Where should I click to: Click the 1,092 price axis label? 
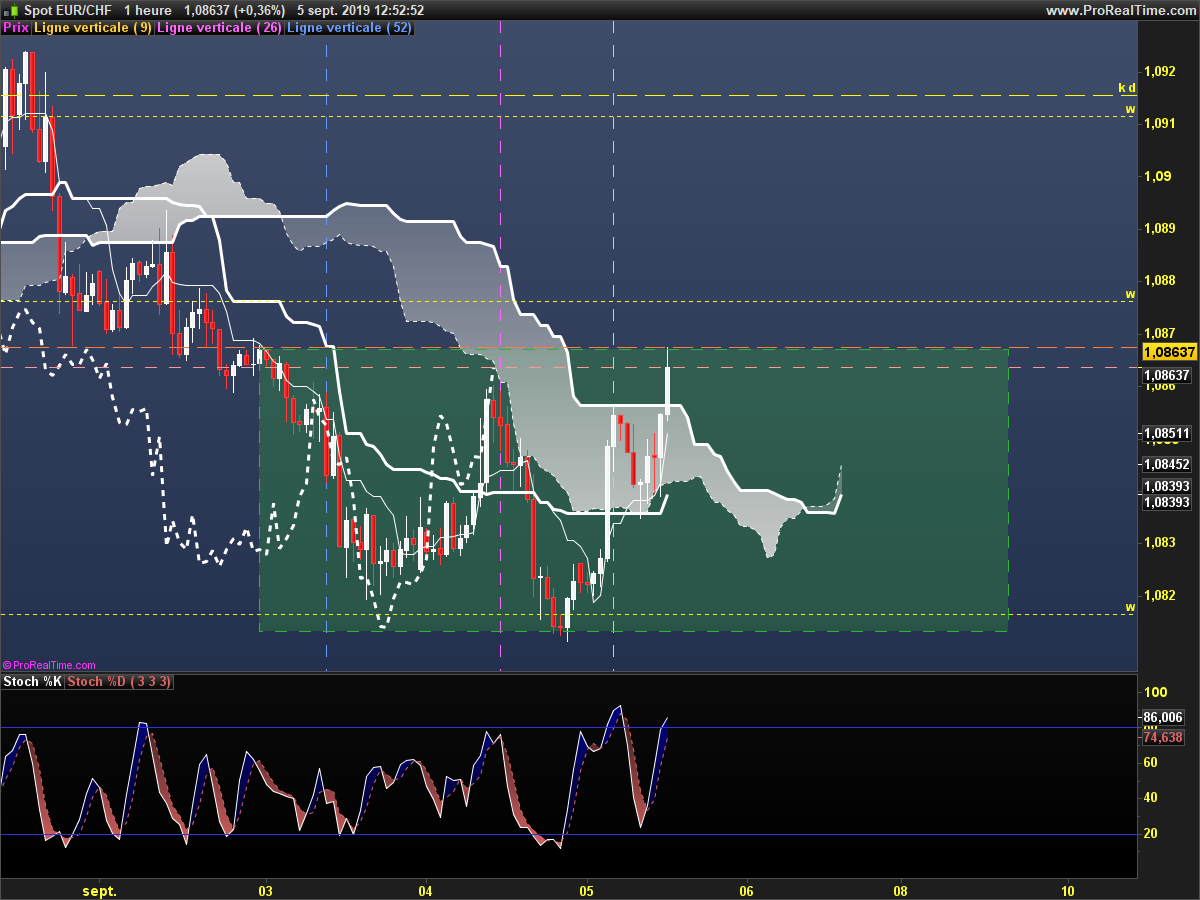[x=1160, y=72]
